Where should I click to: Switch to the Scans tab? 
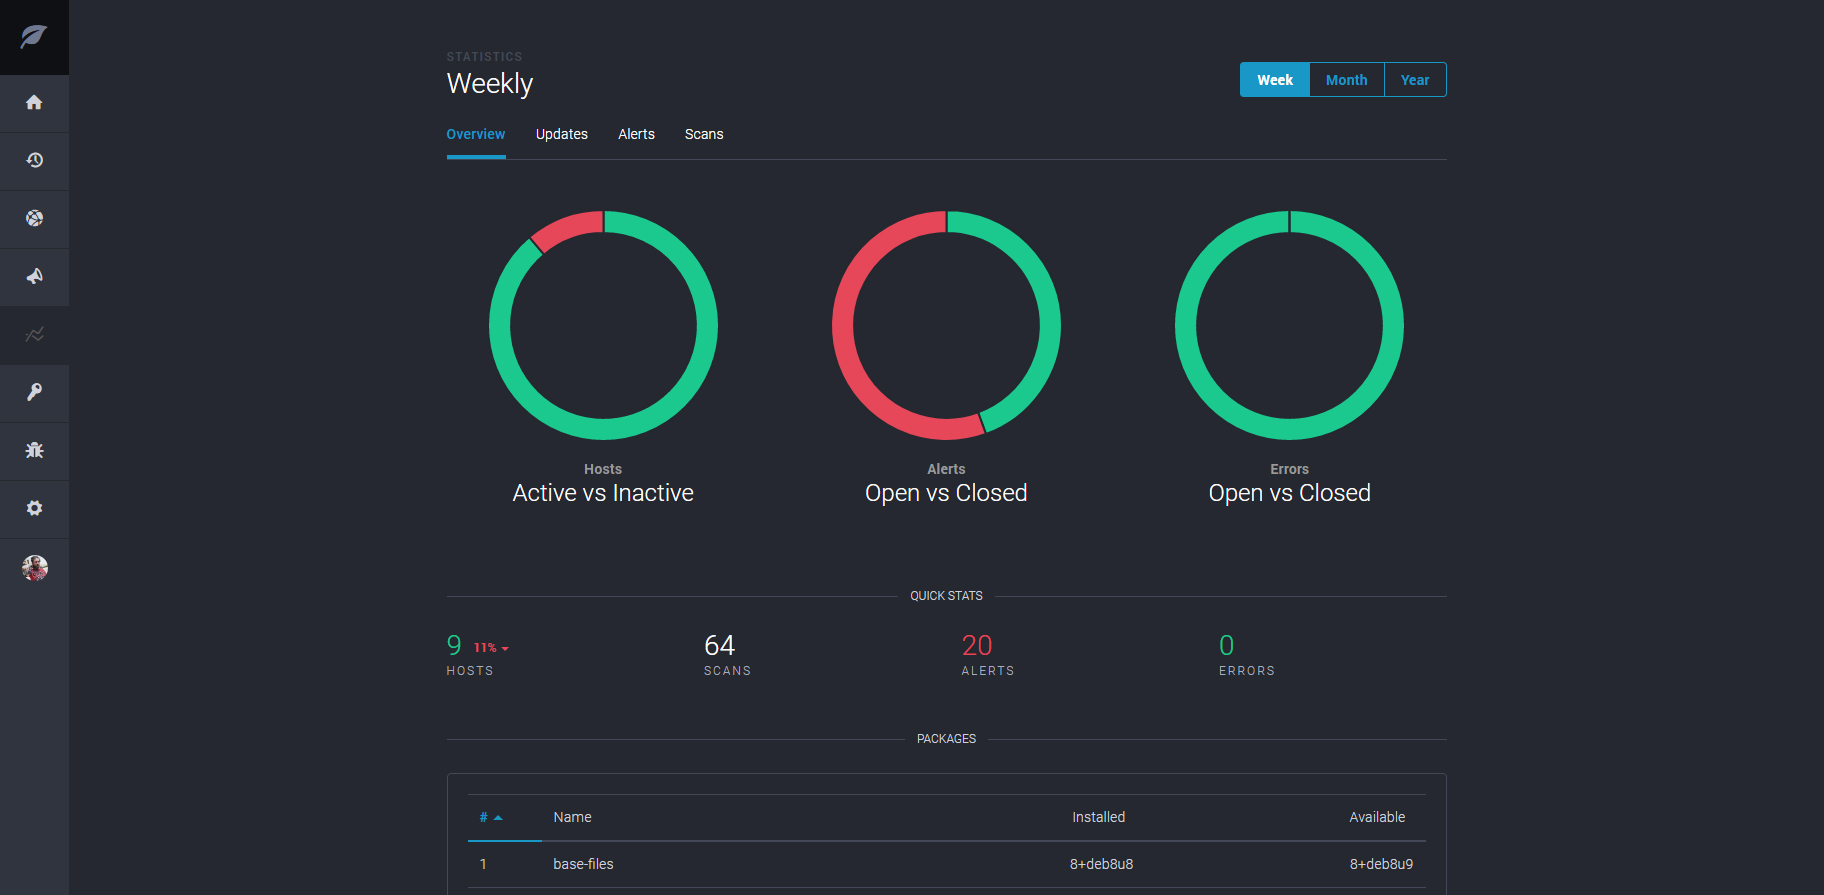(704, 134)
